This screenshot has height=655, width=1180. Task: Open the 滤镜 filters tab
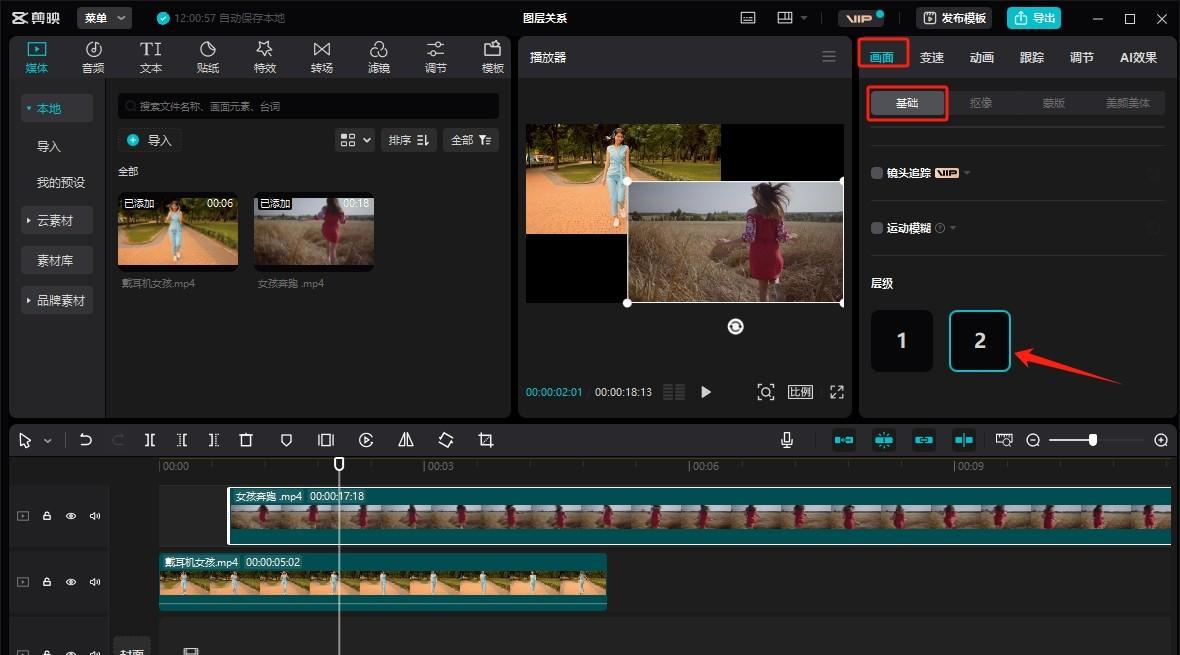tap(379, 57)
